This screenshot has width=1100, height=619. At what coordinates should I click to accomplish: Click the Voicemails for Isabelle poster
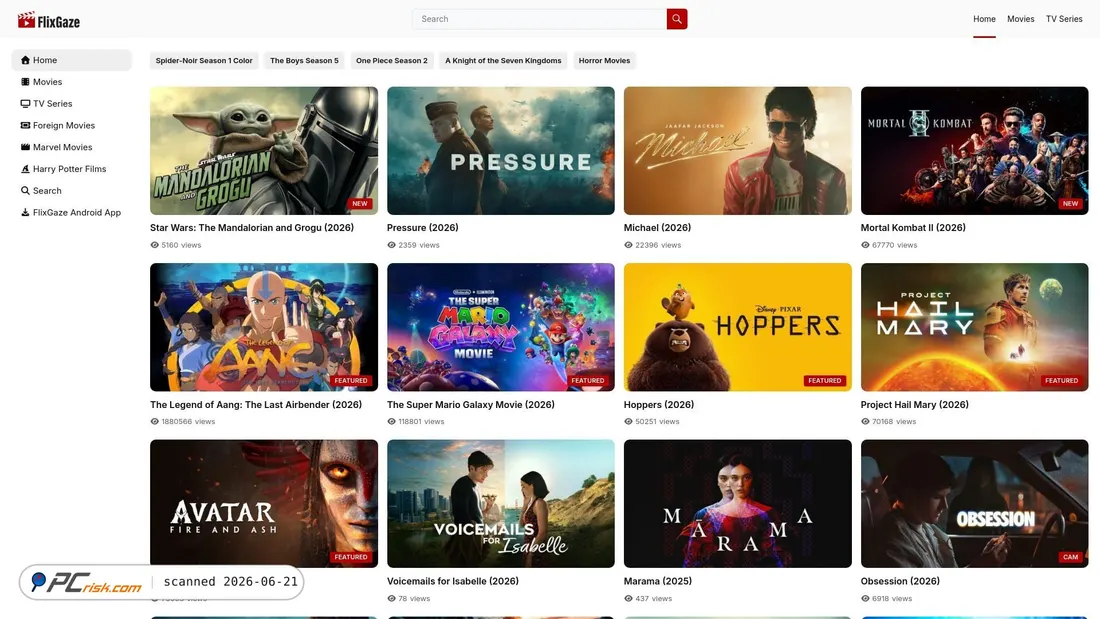tap(501, 504)
